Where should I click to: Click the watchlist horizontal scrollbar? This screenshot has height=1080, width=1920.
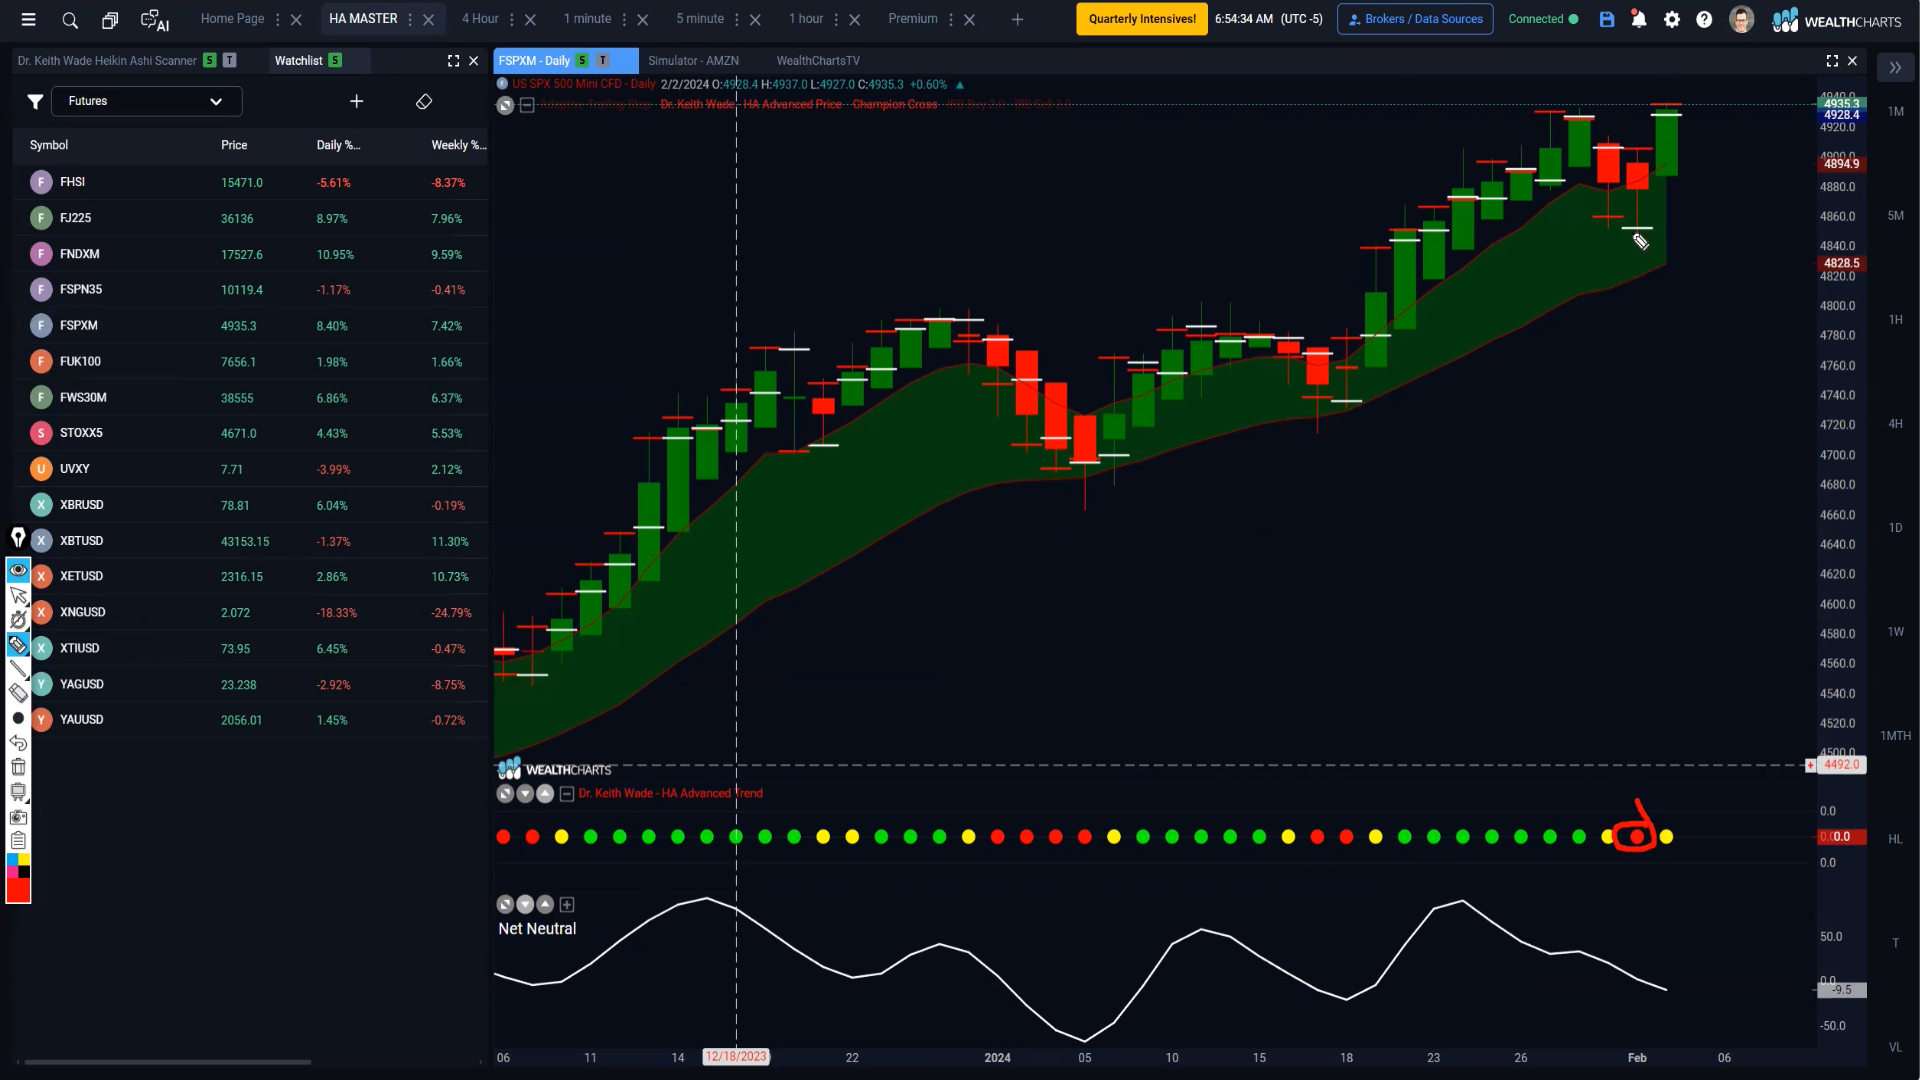167,1062
